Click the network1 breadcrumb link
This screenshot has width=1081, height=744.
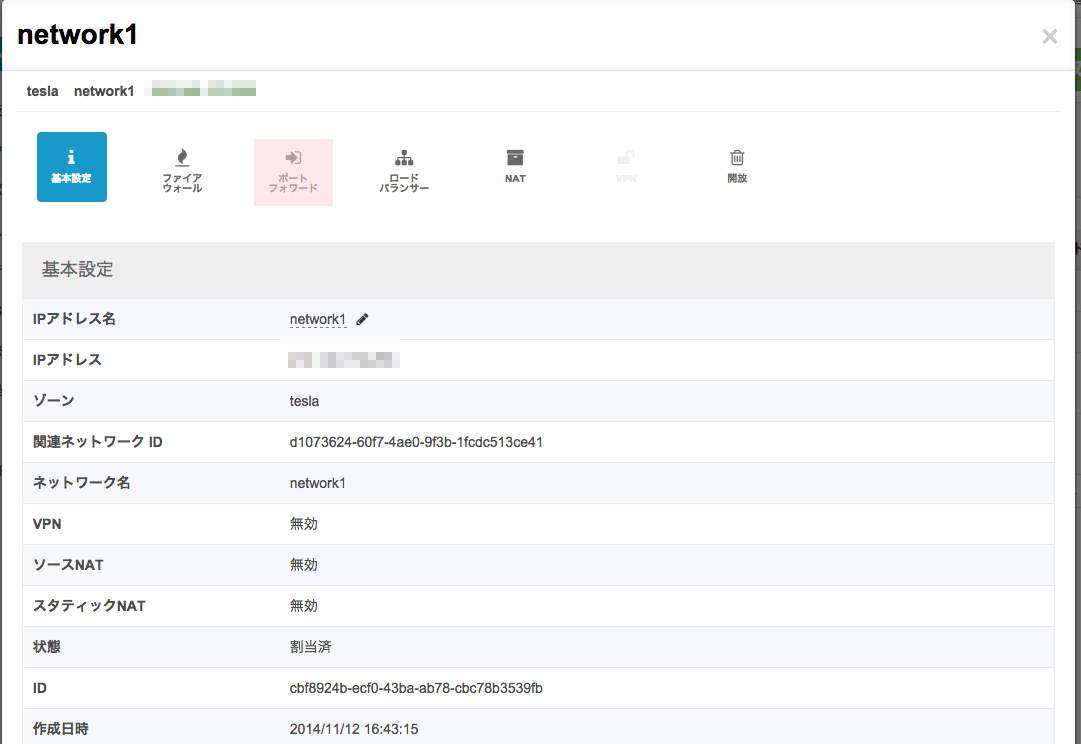pos(104,91)
